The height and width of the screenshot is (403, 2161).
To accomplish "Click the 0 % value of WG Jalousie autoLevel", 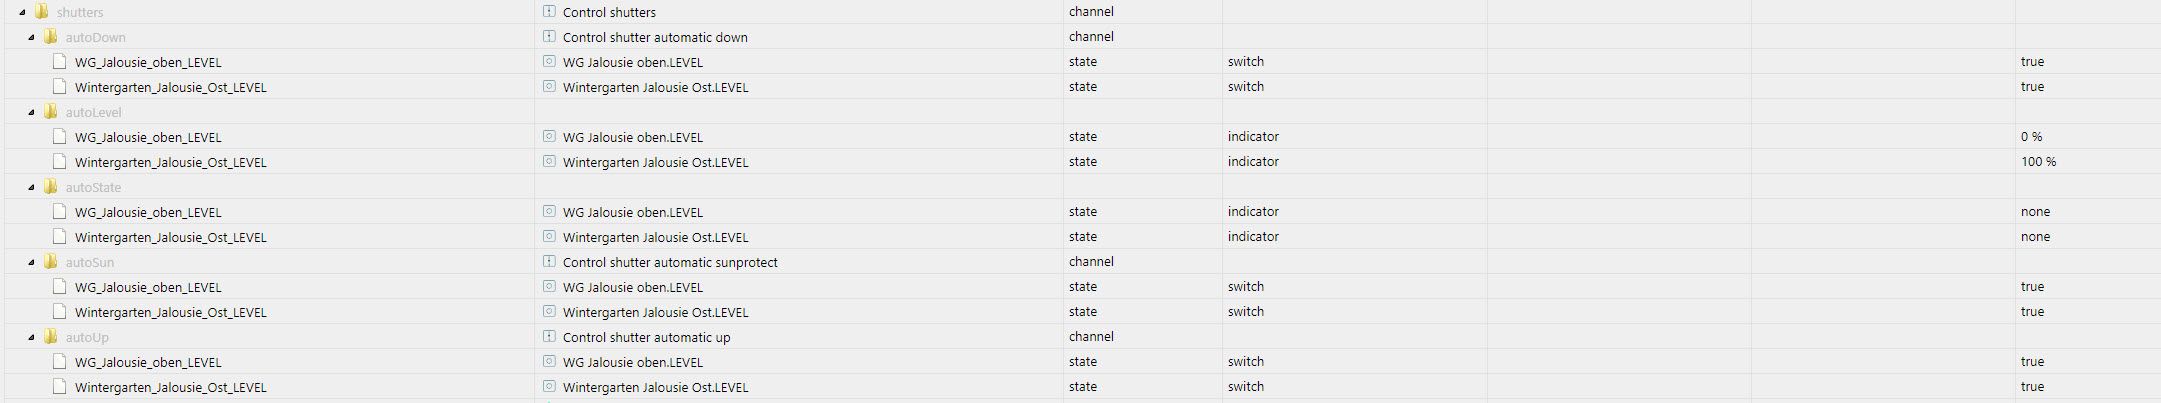I will coord(2031,137).
